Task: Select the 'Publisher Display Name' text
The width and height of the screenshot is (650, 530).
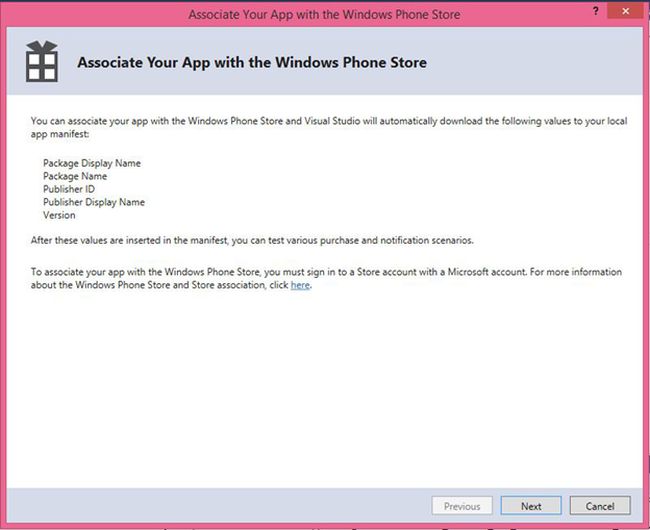Action: [x=94, y=202]
